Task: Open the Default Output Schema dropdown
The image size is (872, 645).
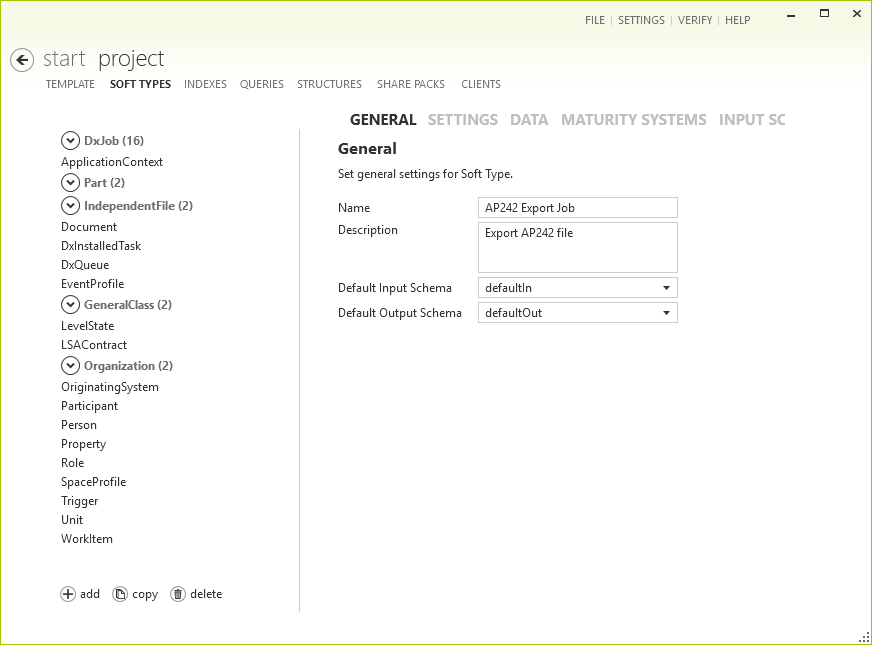Action: tap(665, 312)
